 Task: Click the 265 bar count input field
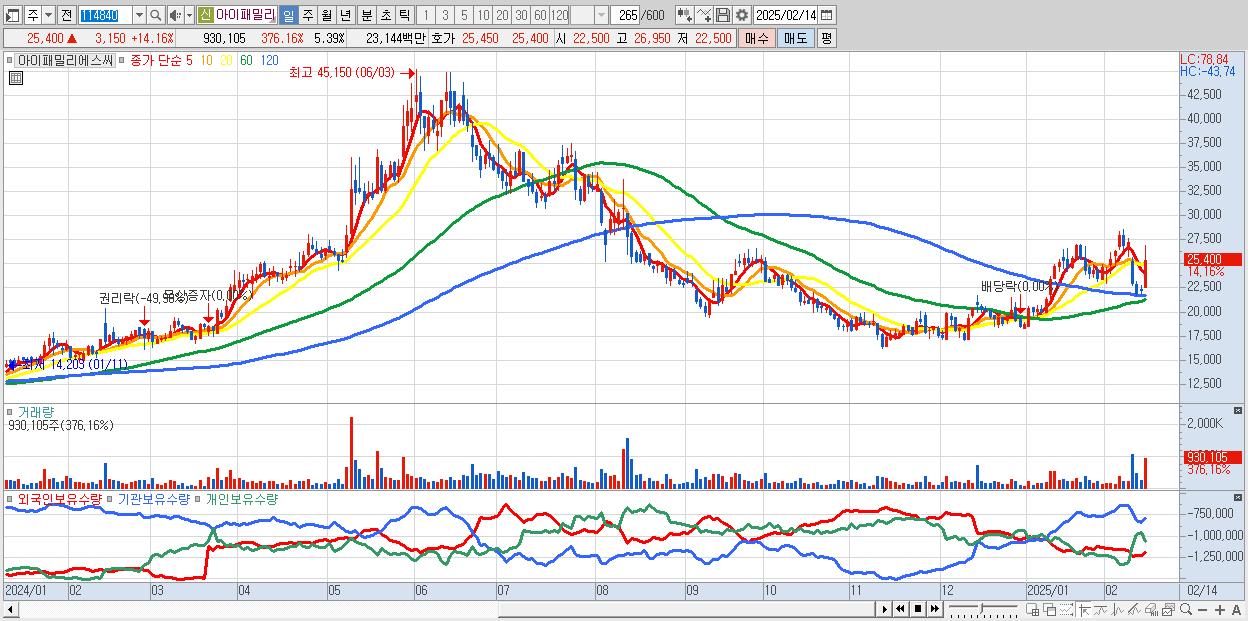click(626, 15)
